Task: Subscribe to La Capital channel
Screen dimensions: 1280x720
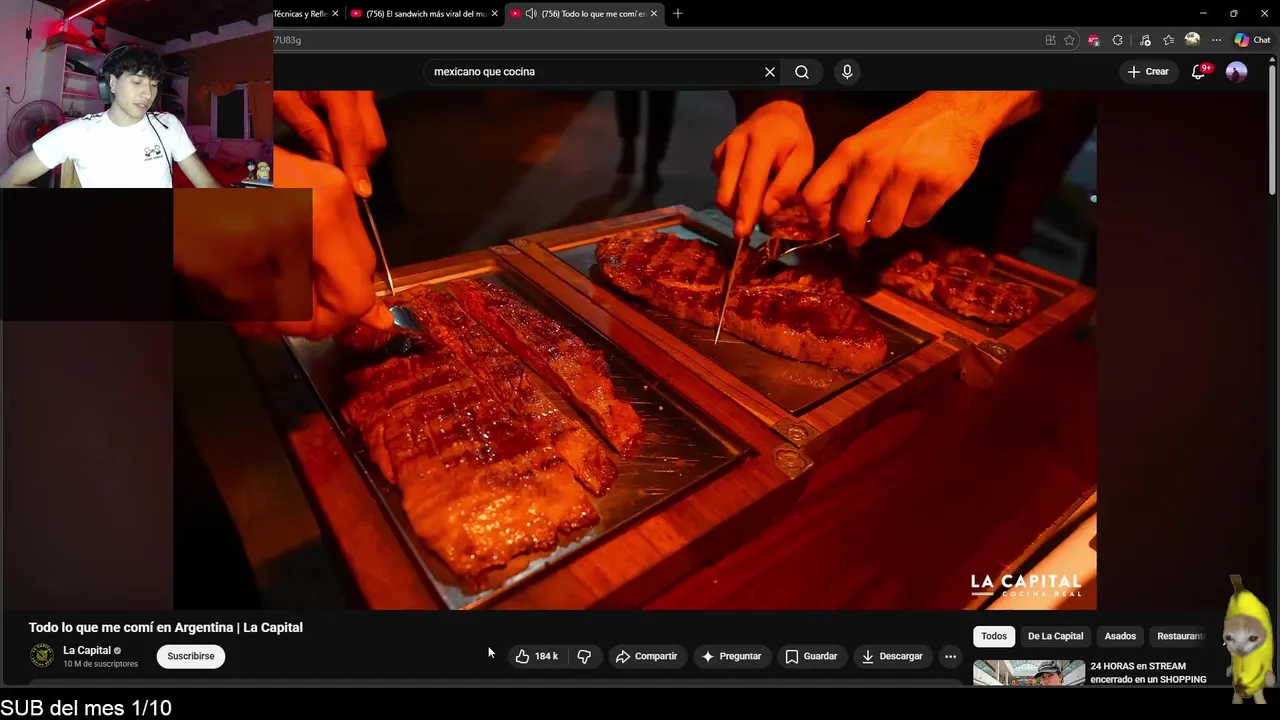Action: point(191,656)
